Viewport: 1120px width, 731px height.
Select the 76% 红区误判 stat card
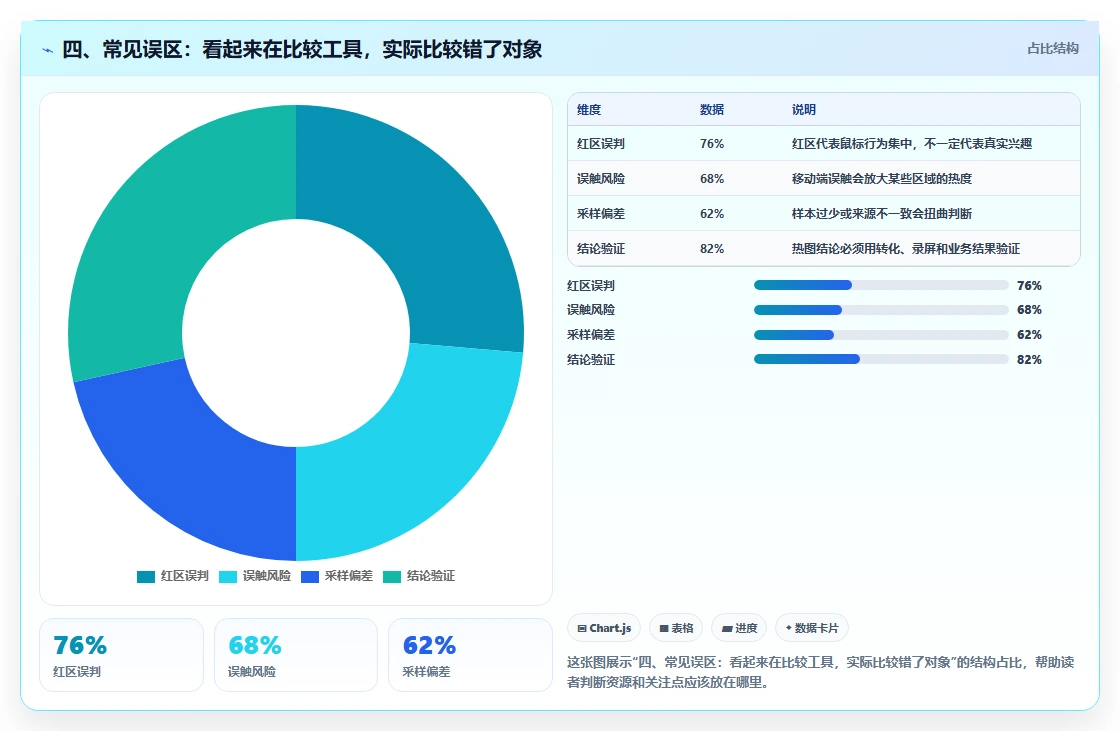point(121,655)
